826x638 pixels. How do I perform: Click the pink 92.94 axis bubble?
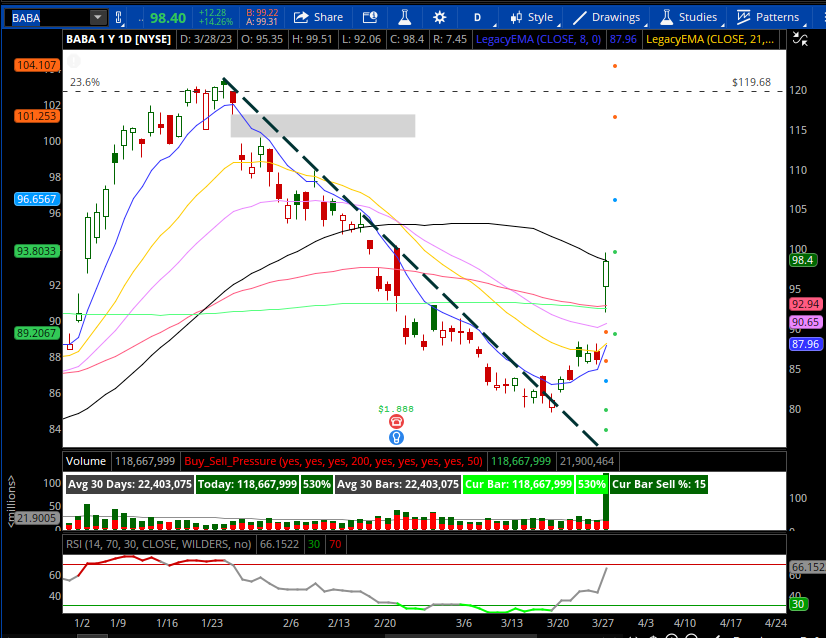click(806, 304)
